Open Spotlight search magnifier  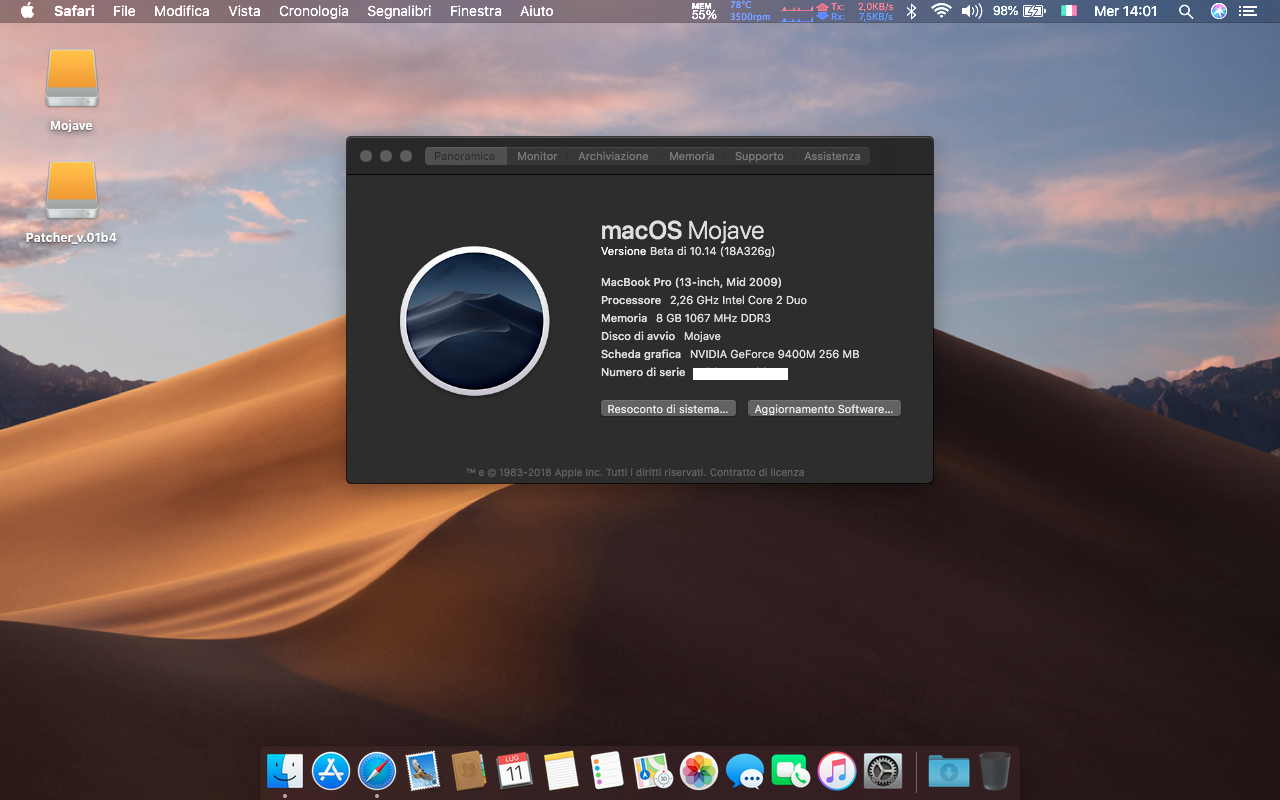click(x=1186, y=11)
